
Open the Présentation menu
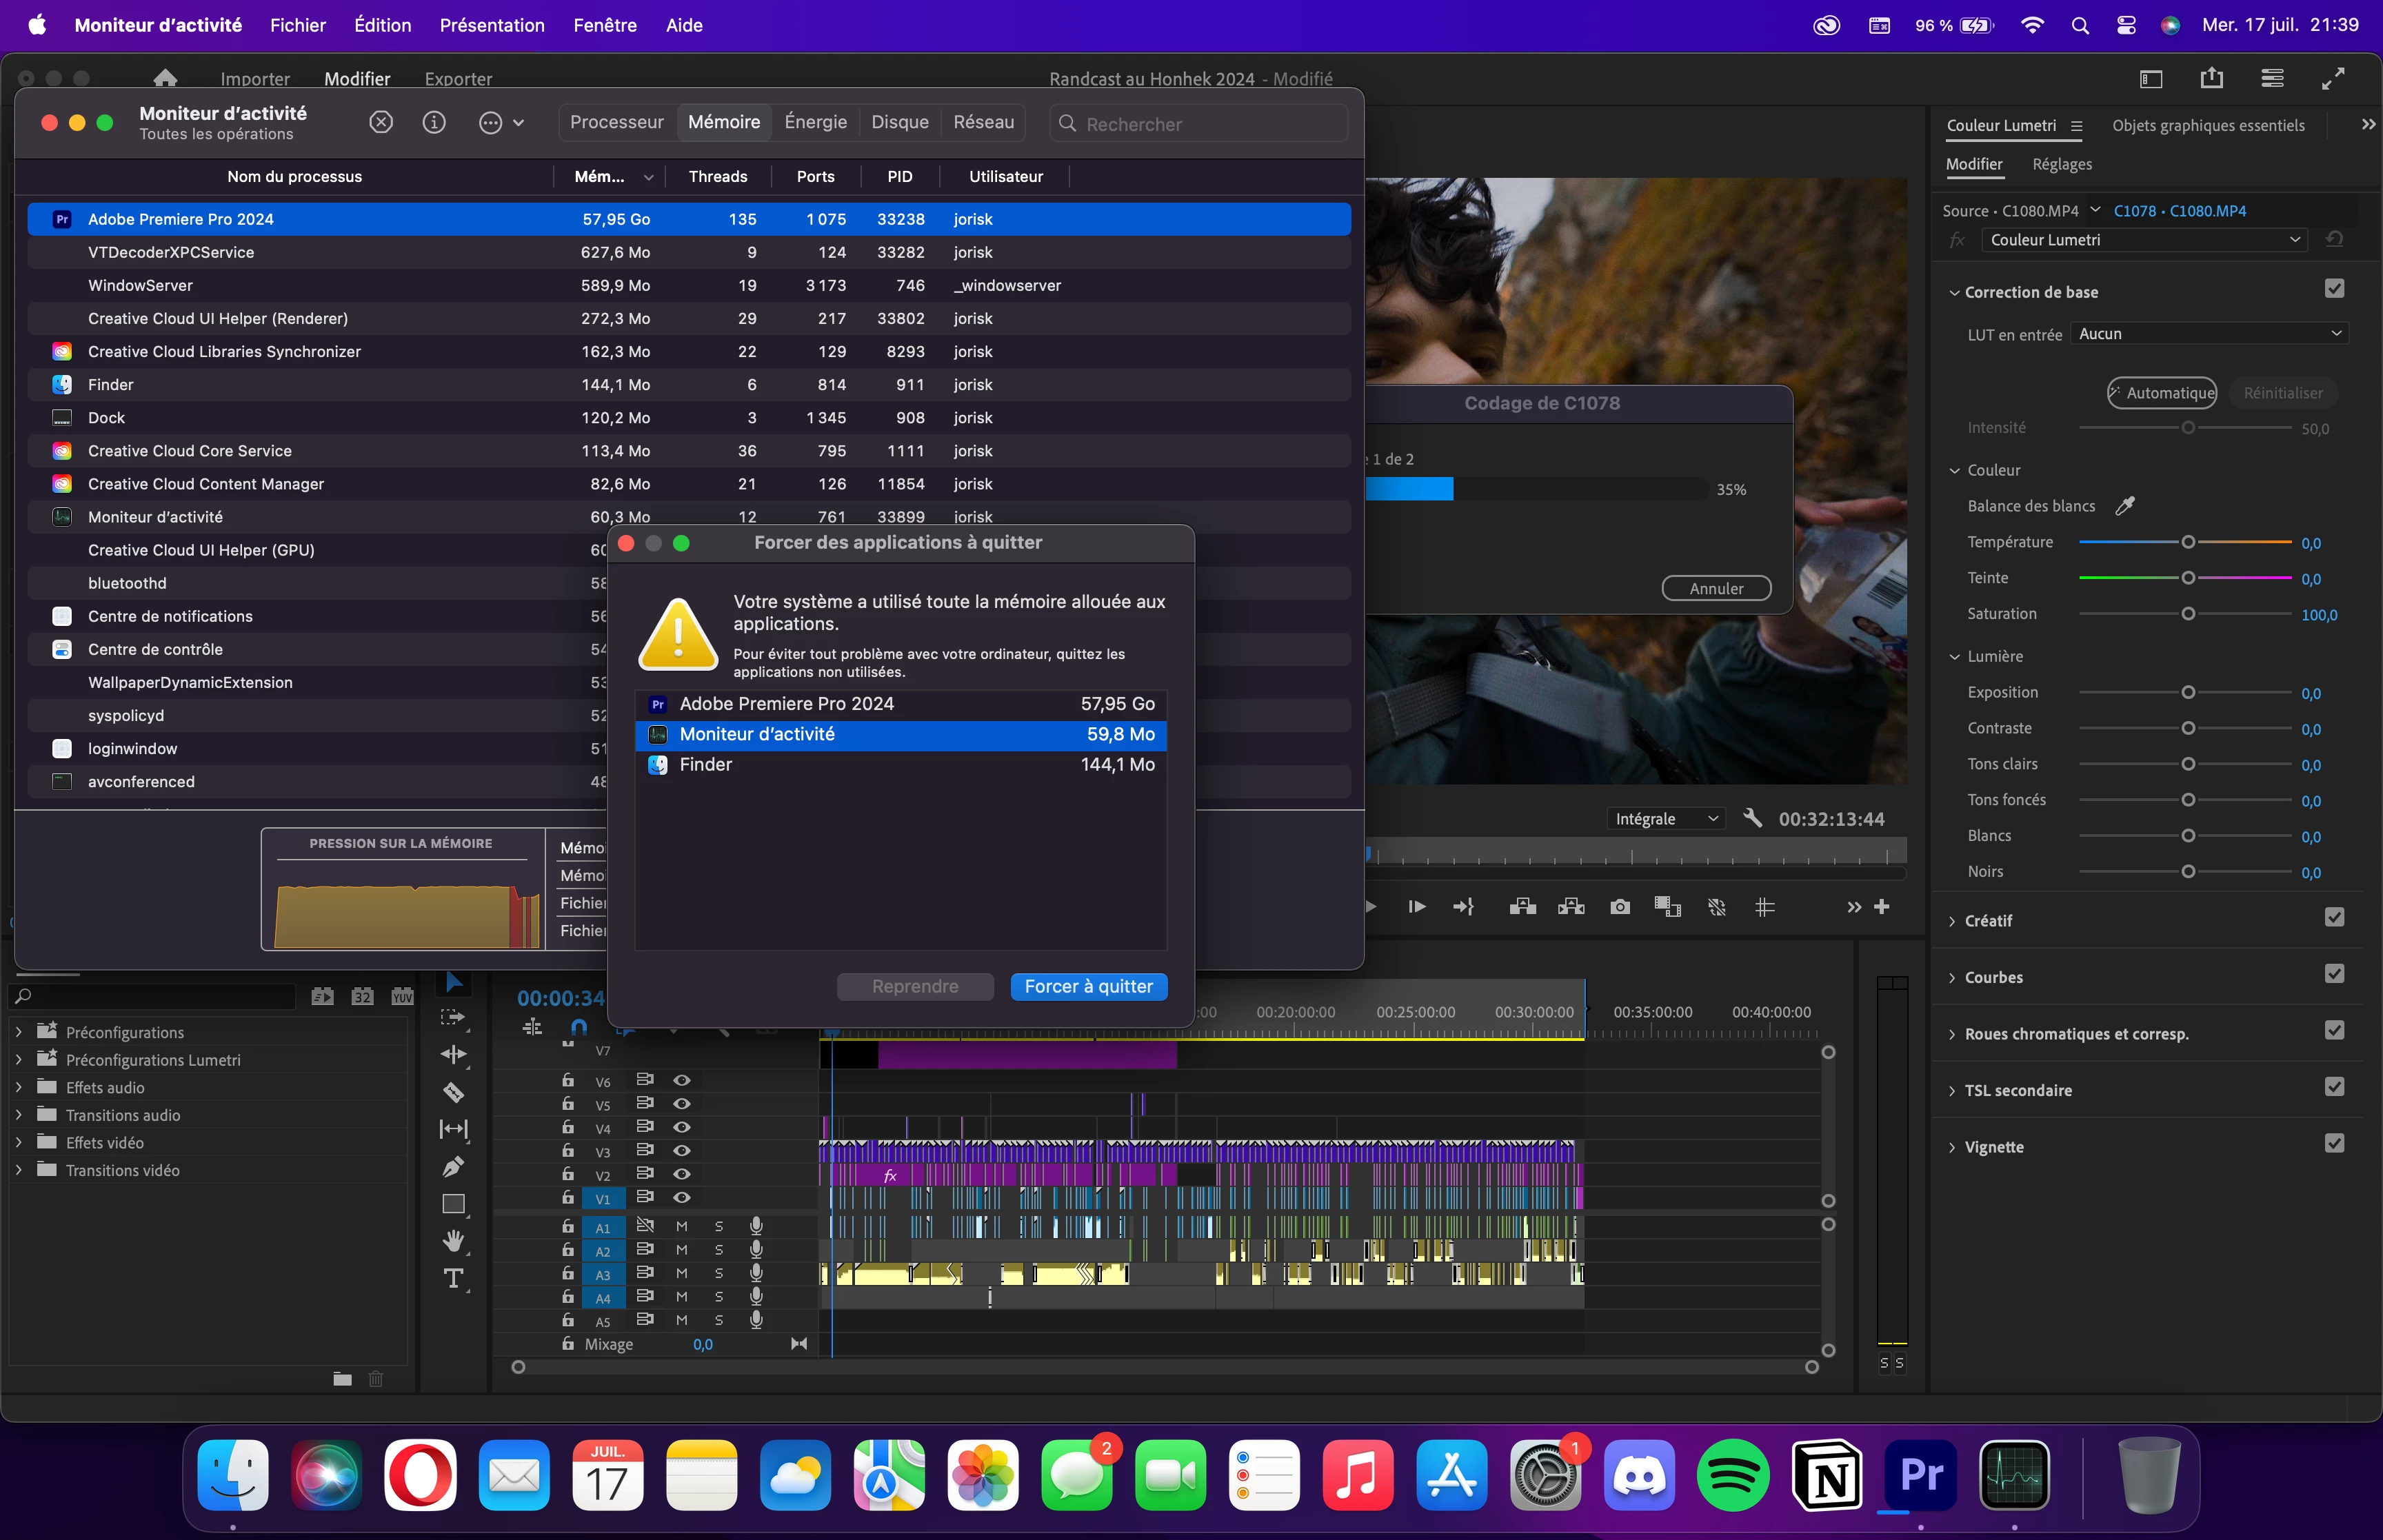click(x=492, y=25)
